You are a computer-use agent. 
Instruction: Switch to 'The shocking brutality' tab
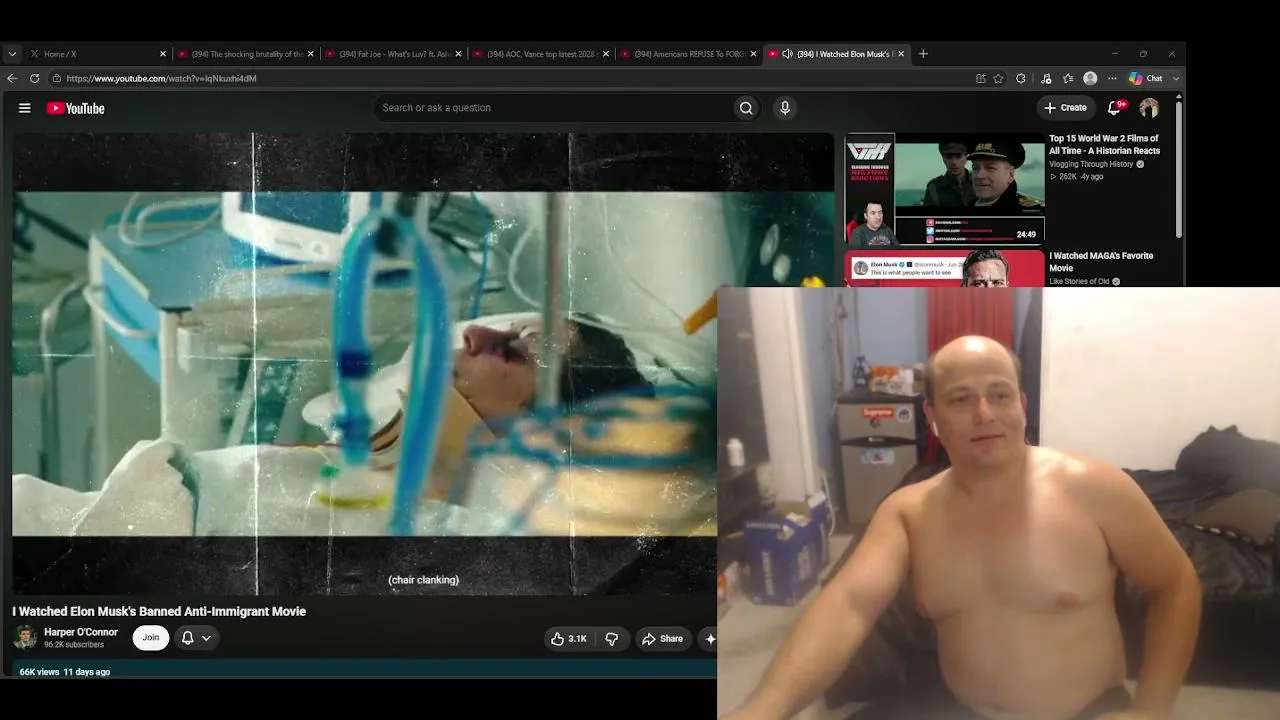(245, 54)
